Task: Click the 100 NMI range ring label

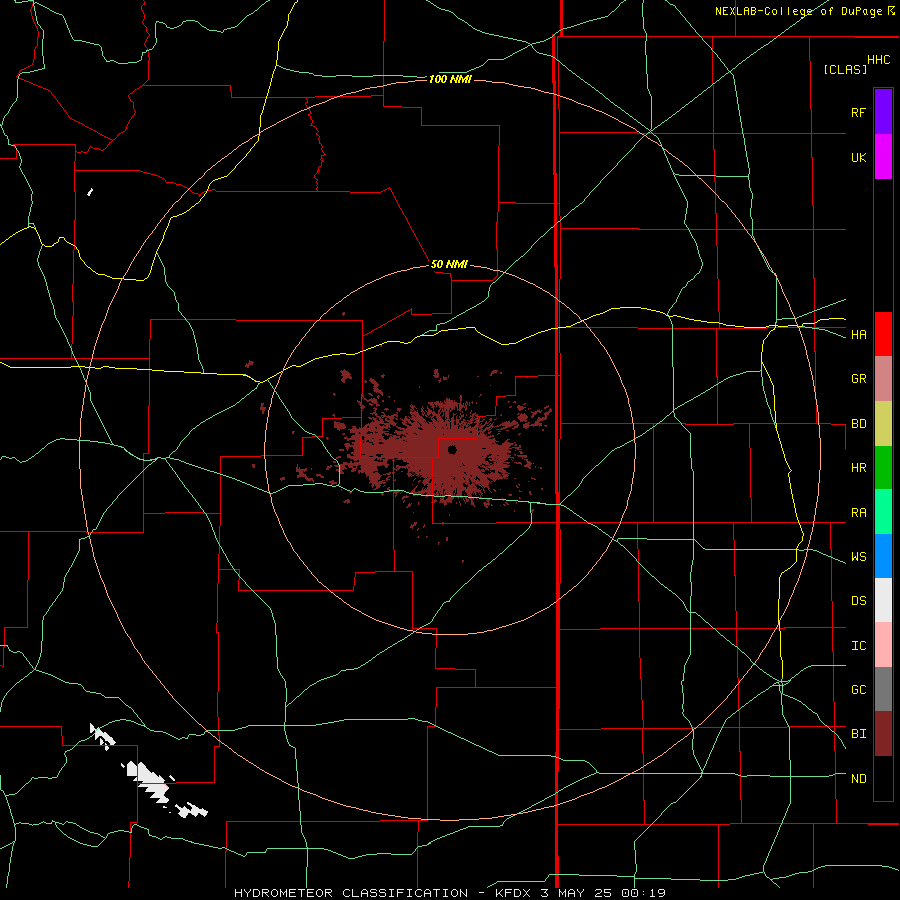Action: 450,79
